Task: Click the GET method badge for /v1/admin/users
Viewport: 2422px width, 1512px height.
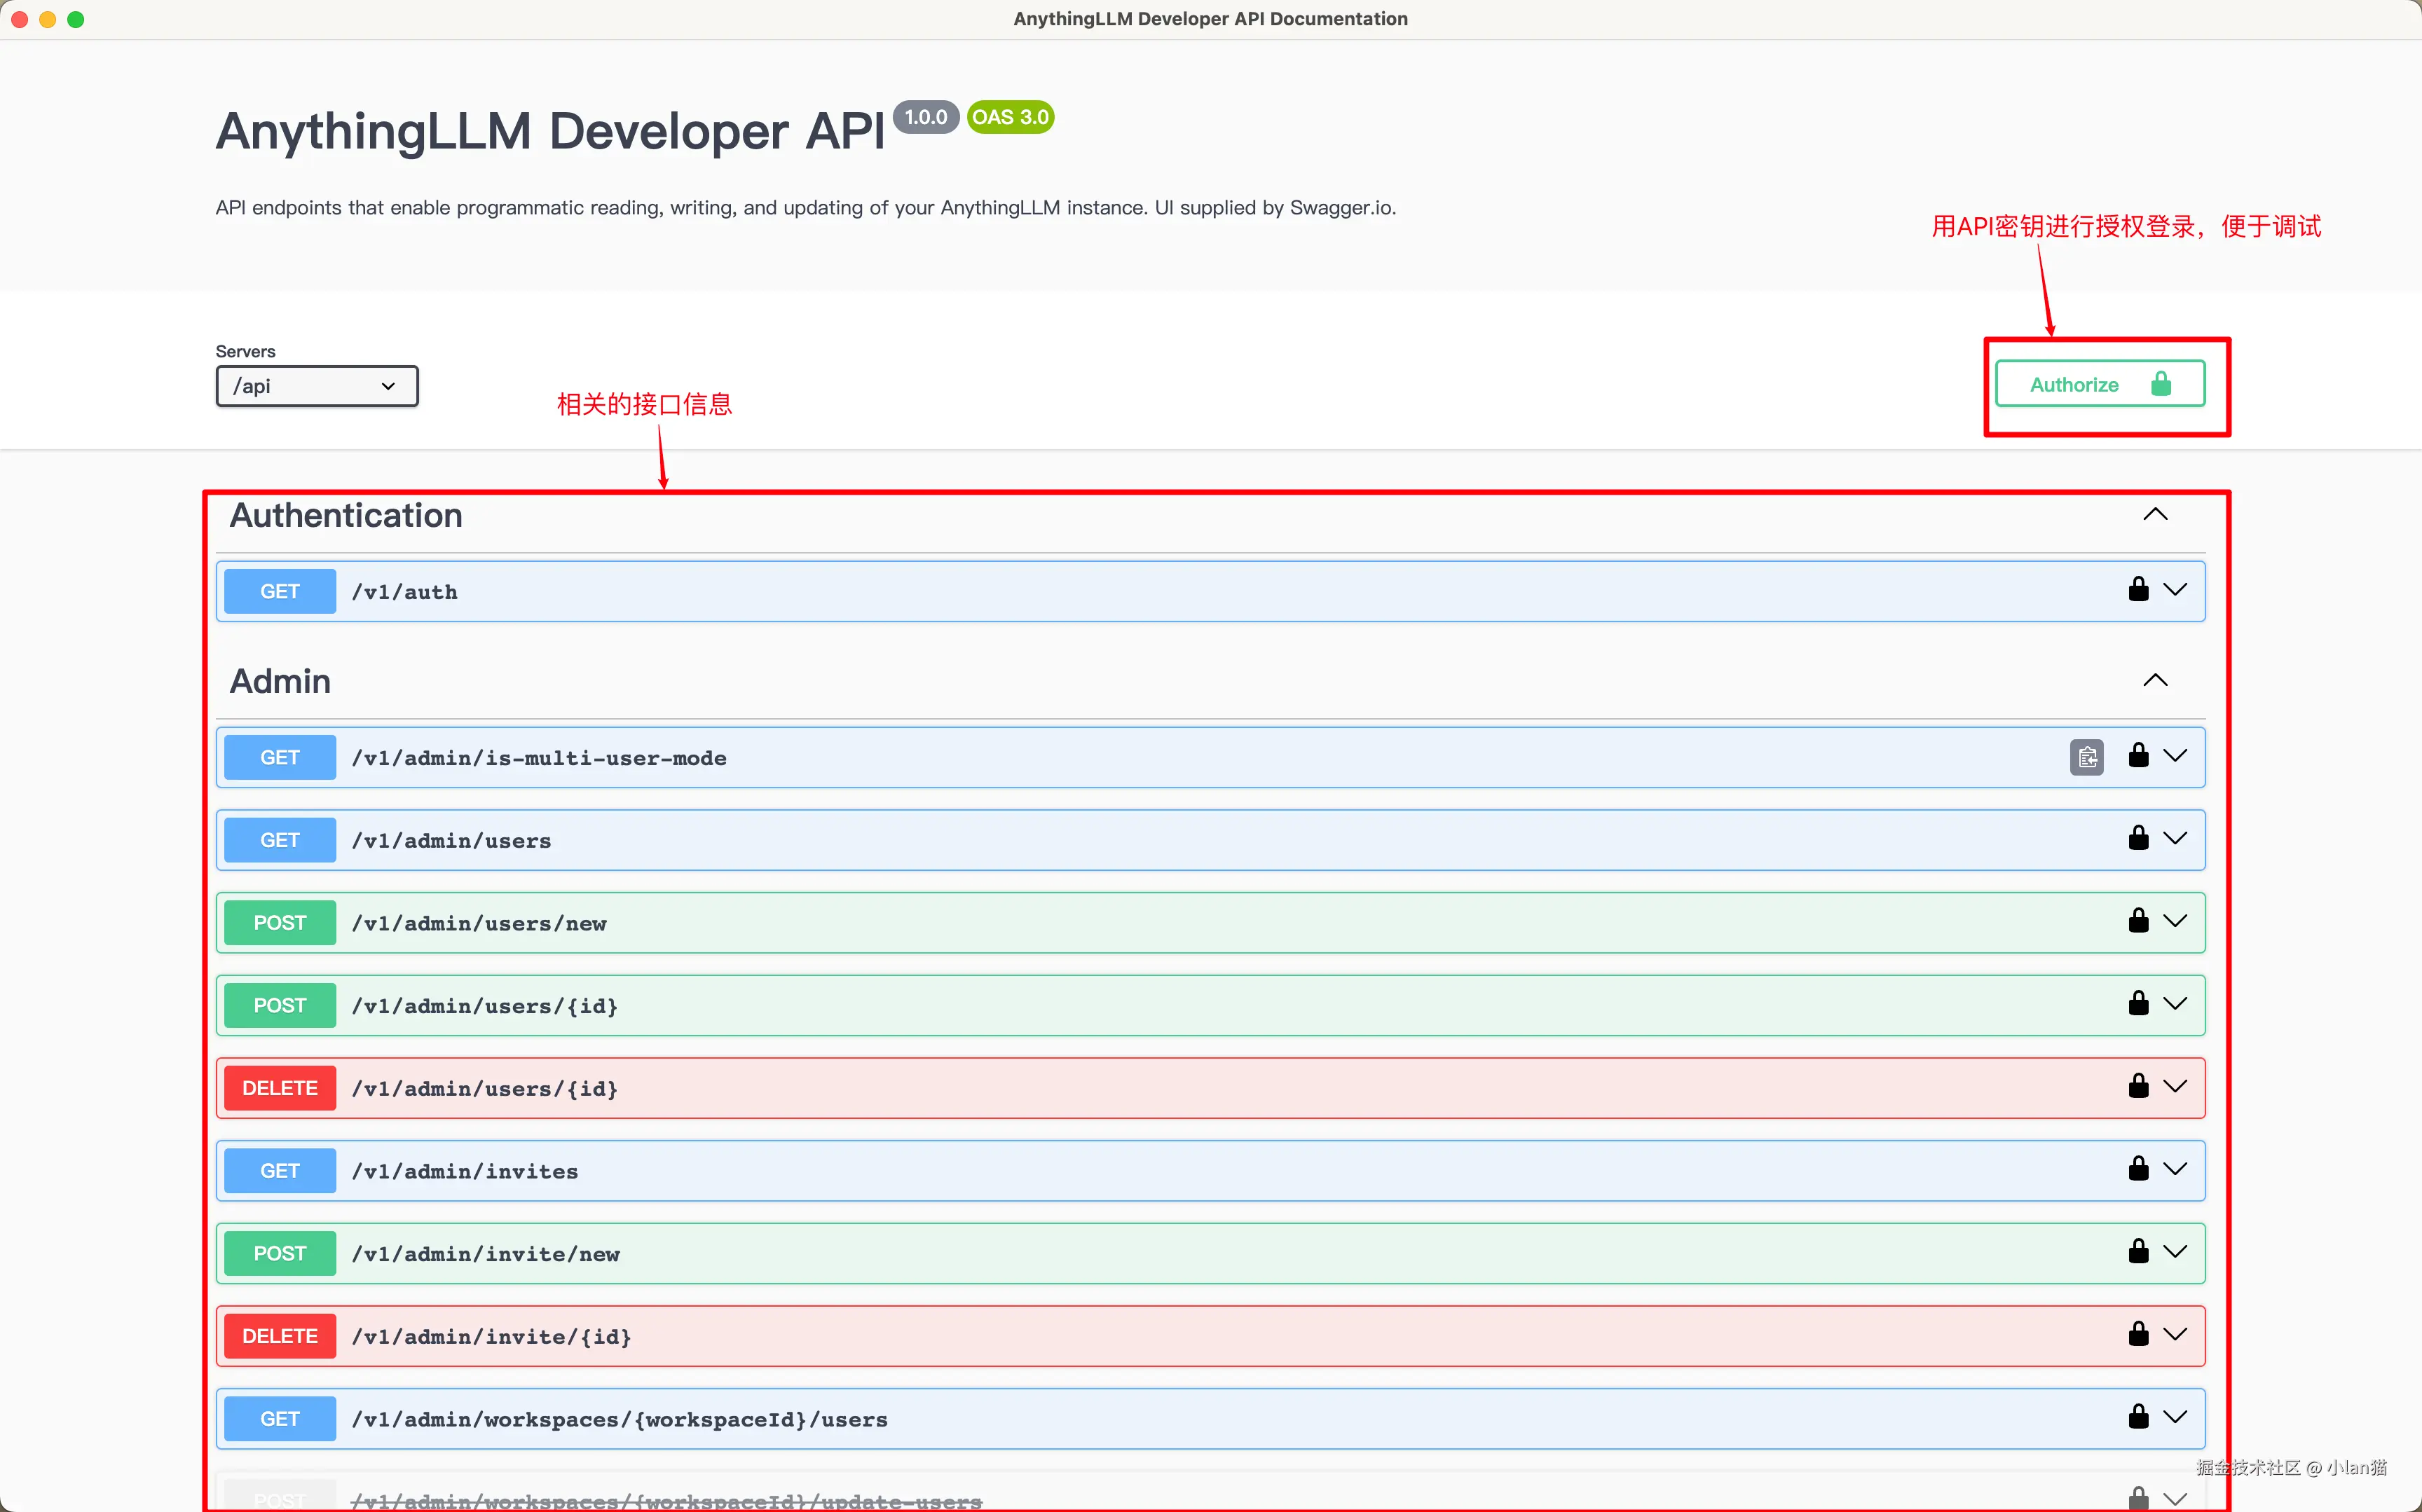Action: click(x=279, y=840)
